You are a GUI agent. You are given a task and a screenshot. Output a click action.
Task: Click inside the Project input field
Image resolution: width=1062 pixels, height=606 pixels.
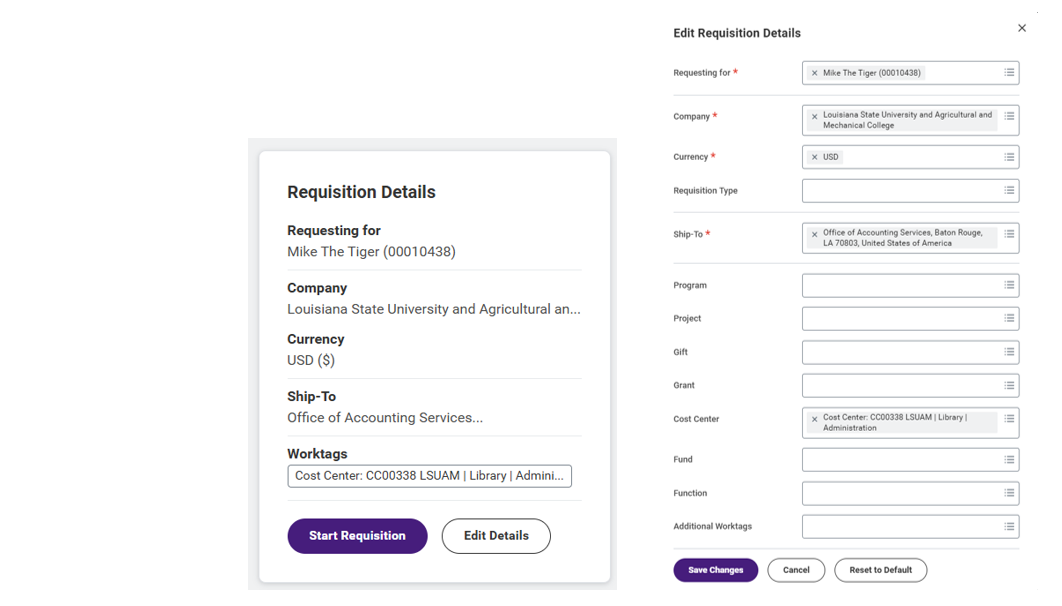[x=900, y=318]
